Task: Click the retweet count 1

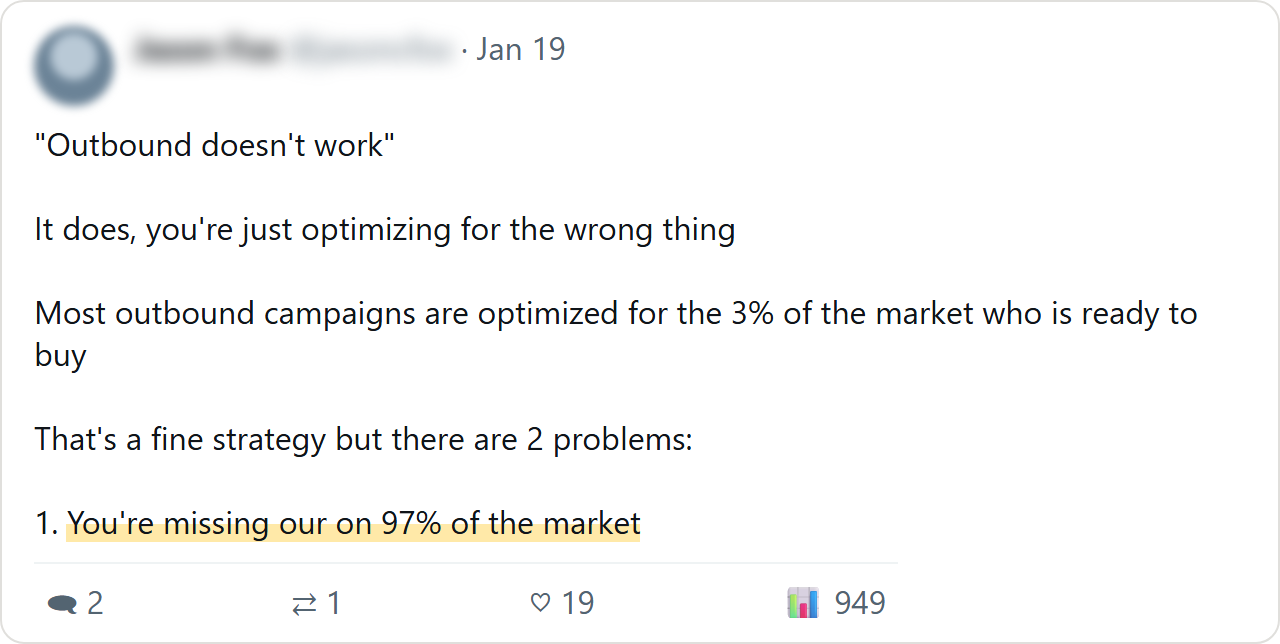Action: [334, 603]
